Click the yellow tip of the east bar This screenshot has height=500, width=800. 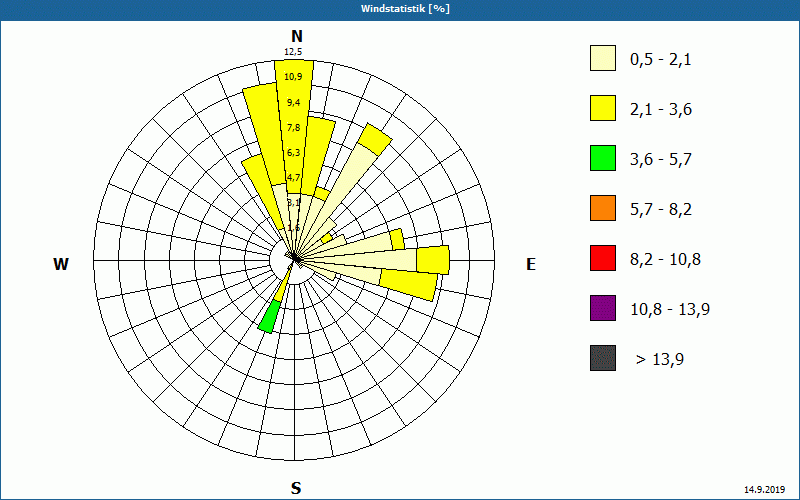[x=433, y=260]
